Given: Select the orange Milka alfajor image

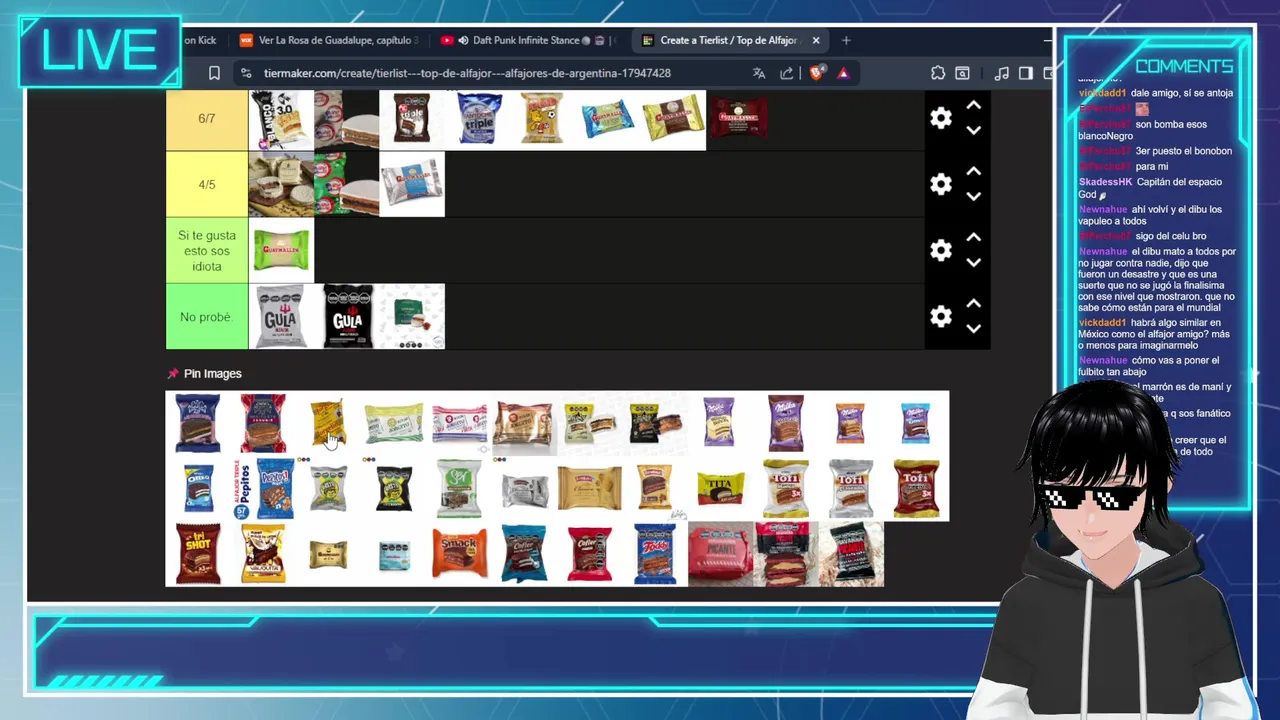Looking at the screenshot, I should pos(851,424).
